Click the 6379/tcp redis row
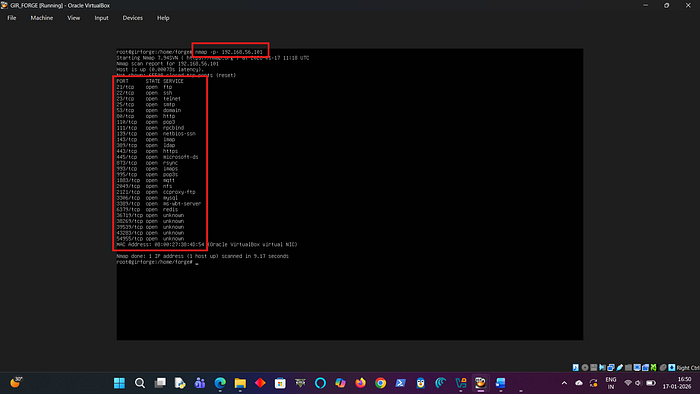Viewport: 700px width, 394px height. (x=147, y=209)
